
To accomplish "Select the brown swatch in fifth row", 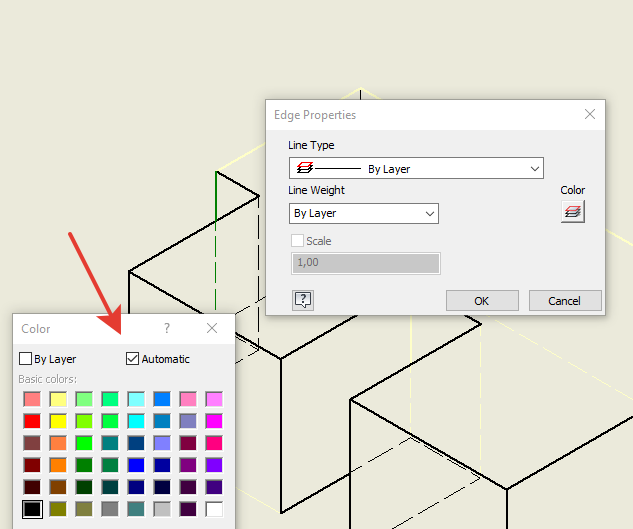I will click(58, 487).
